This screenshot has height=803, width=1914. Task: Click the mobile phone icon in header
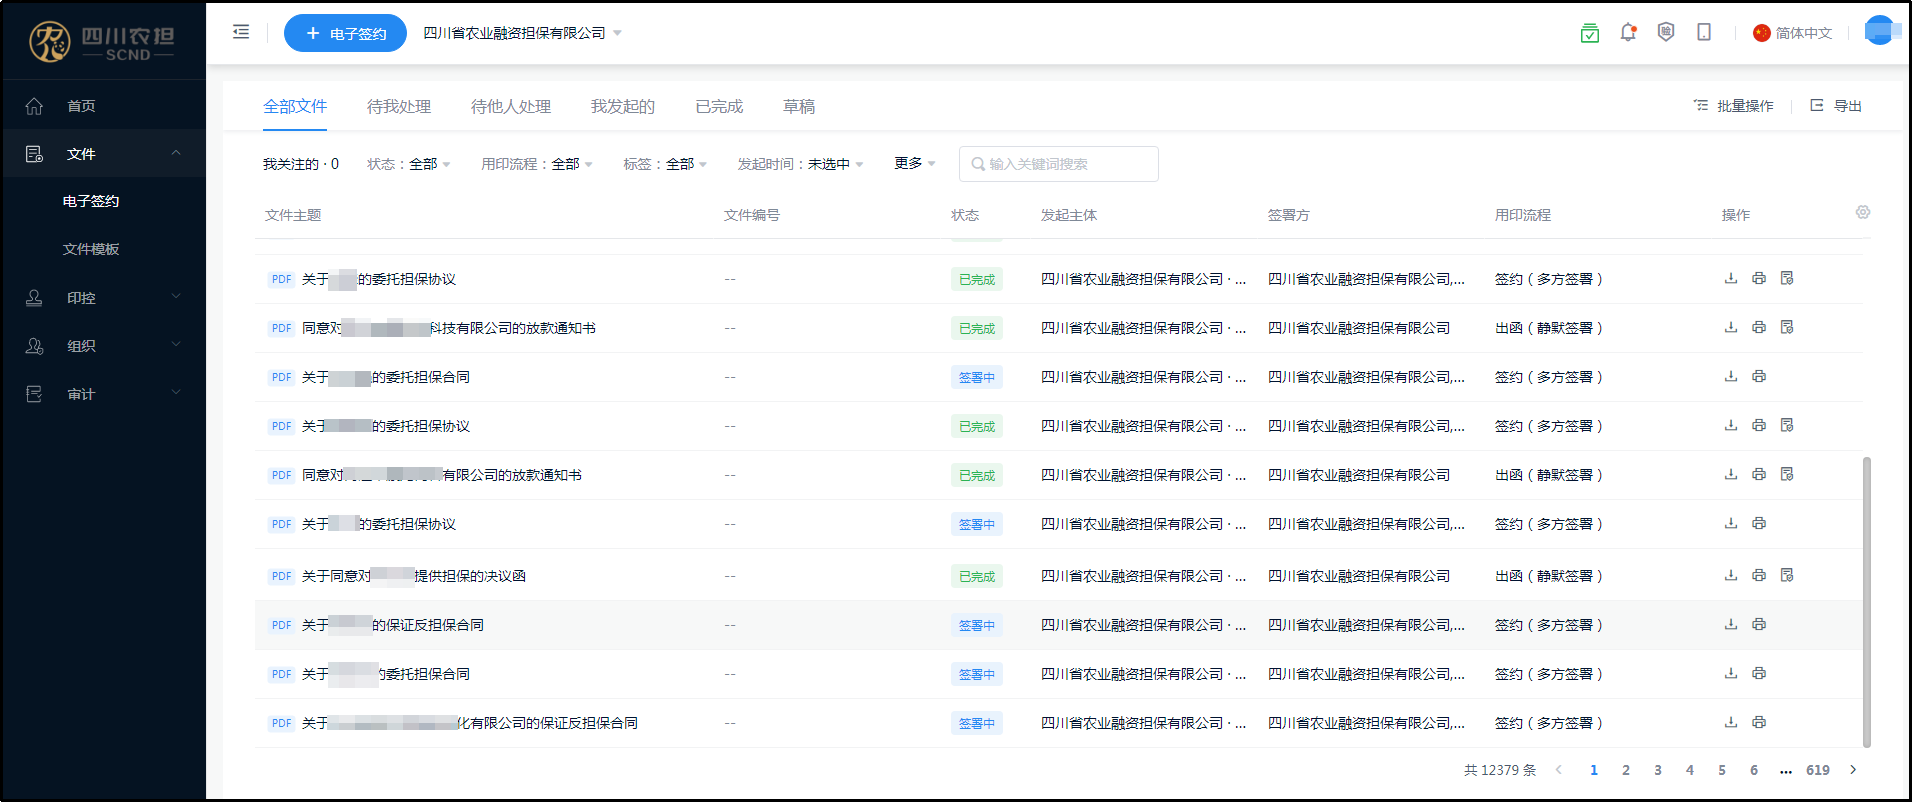[x=1704, y=32]
